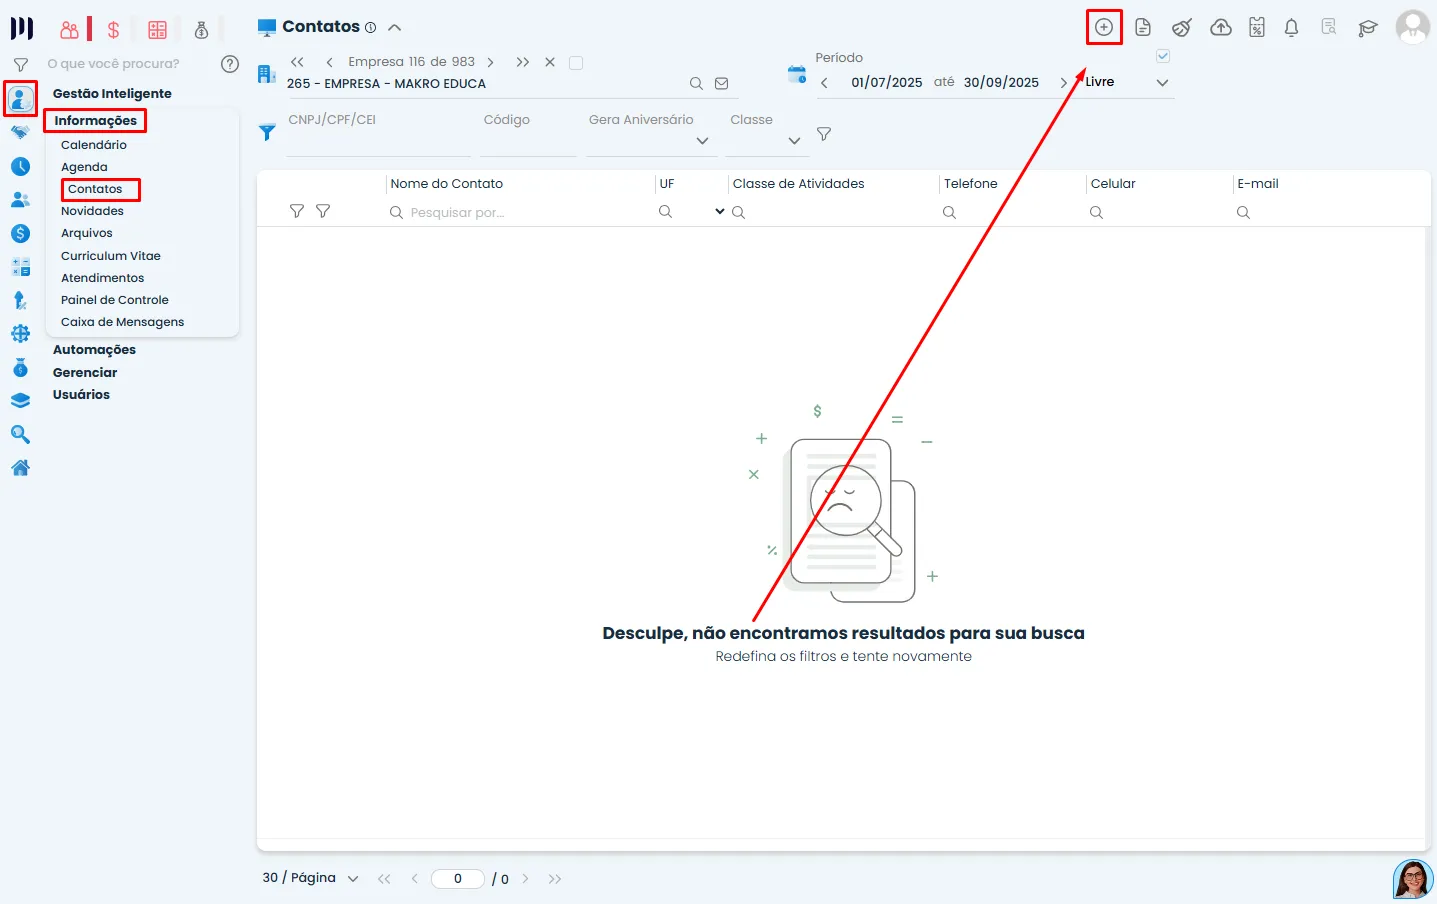Viewport: 1437px width, 904px height.
Task: Go to the next period arrow
Action: 1064,83
